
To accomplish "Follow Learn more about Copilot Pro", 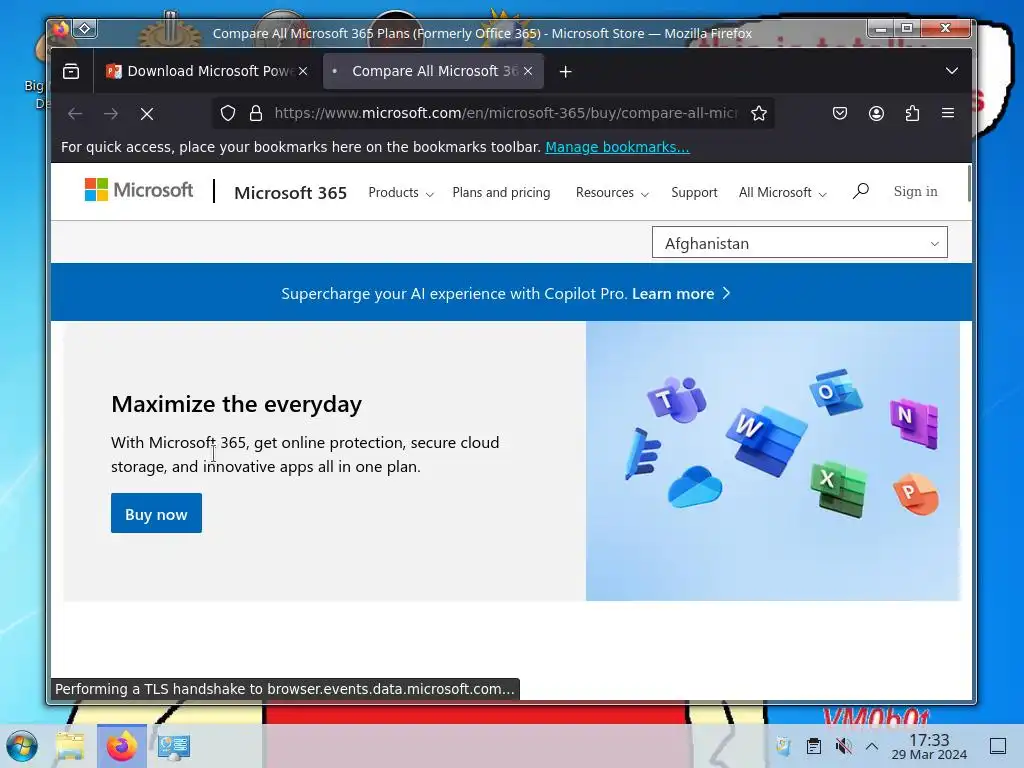I will click(x=680, y=294).
